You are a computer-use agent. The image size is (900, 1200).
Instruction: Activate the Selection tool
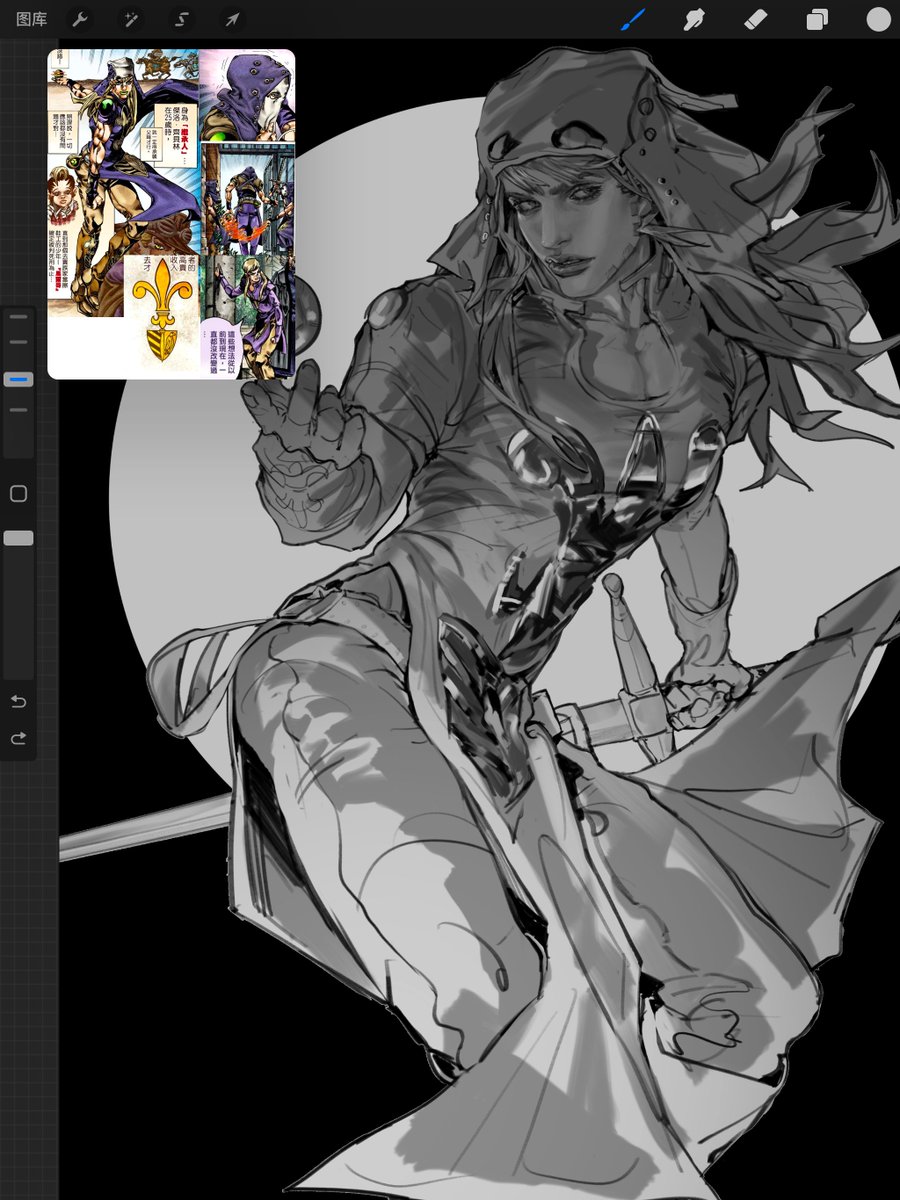point(181,19)
